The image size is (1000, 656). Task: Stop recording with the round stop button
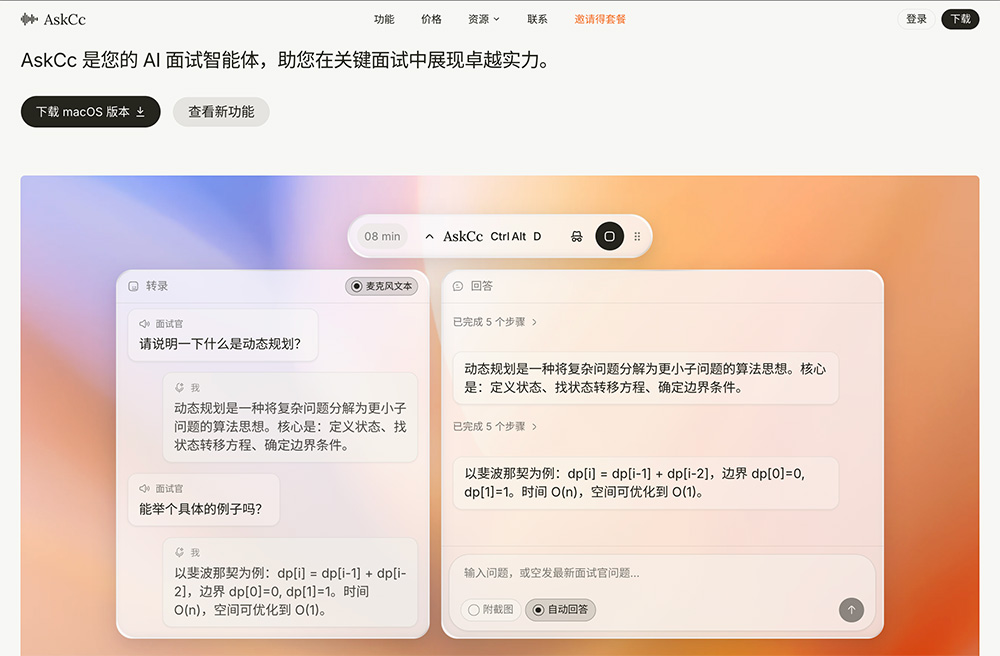(610, 237)
